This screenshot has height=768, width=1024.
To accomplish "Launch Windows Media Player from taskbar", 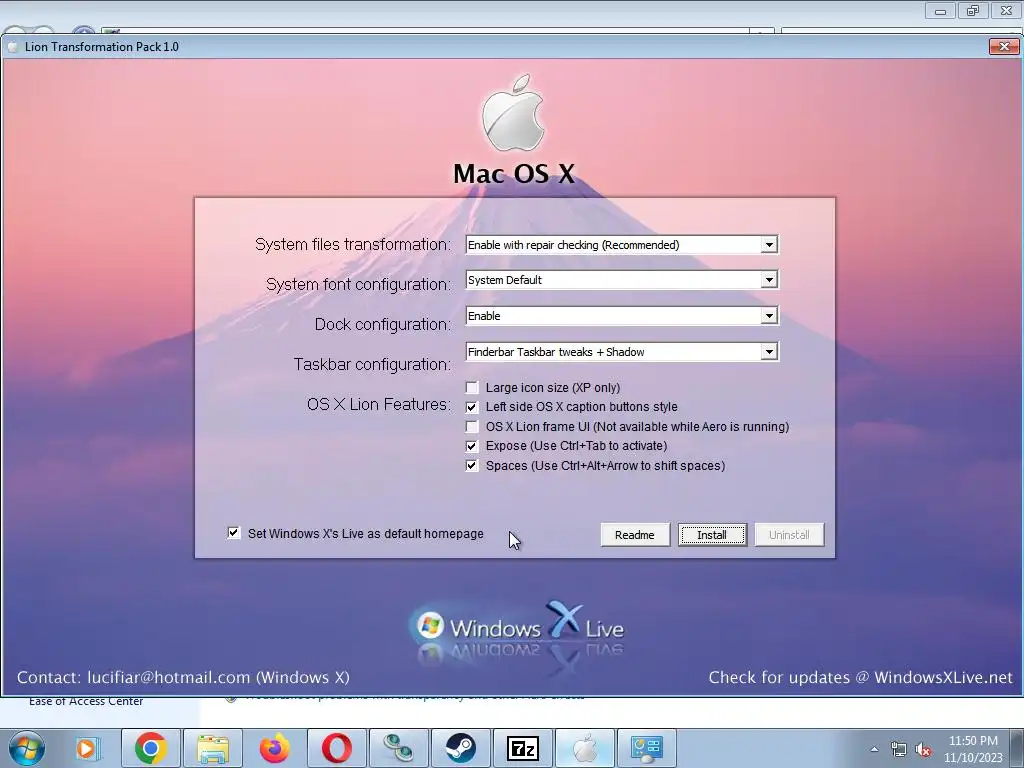I will [x=87, y=748].
